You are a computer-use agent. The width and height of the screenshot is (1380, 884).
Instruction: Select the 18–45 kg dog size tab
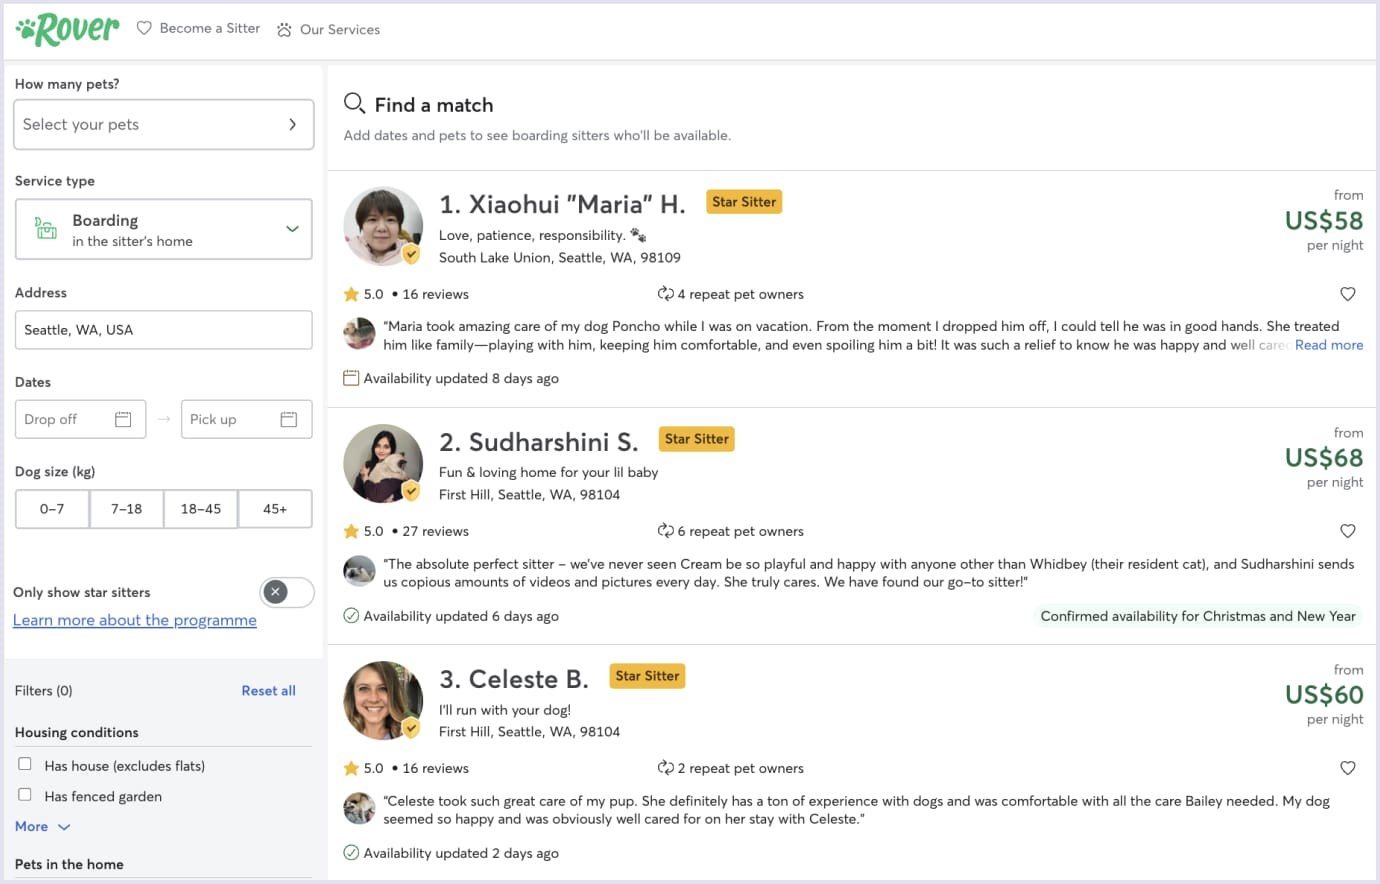click(200, 509)
